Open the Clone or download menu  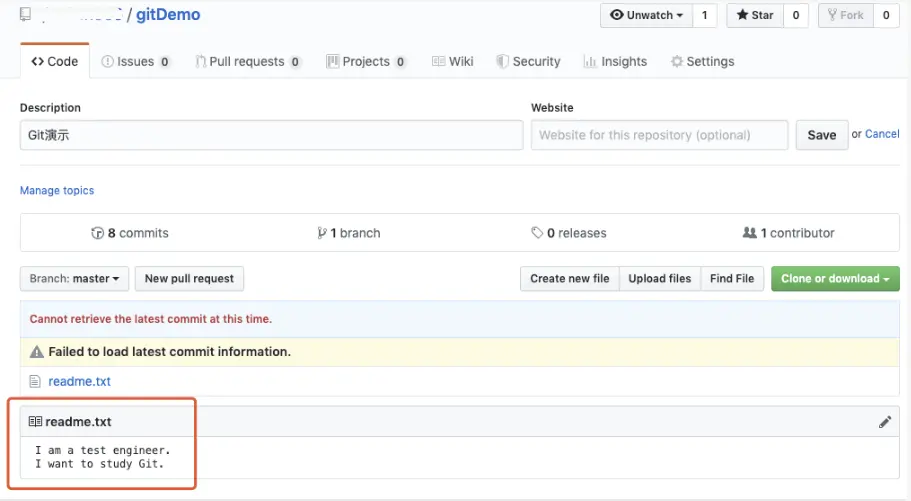[835, 279]
